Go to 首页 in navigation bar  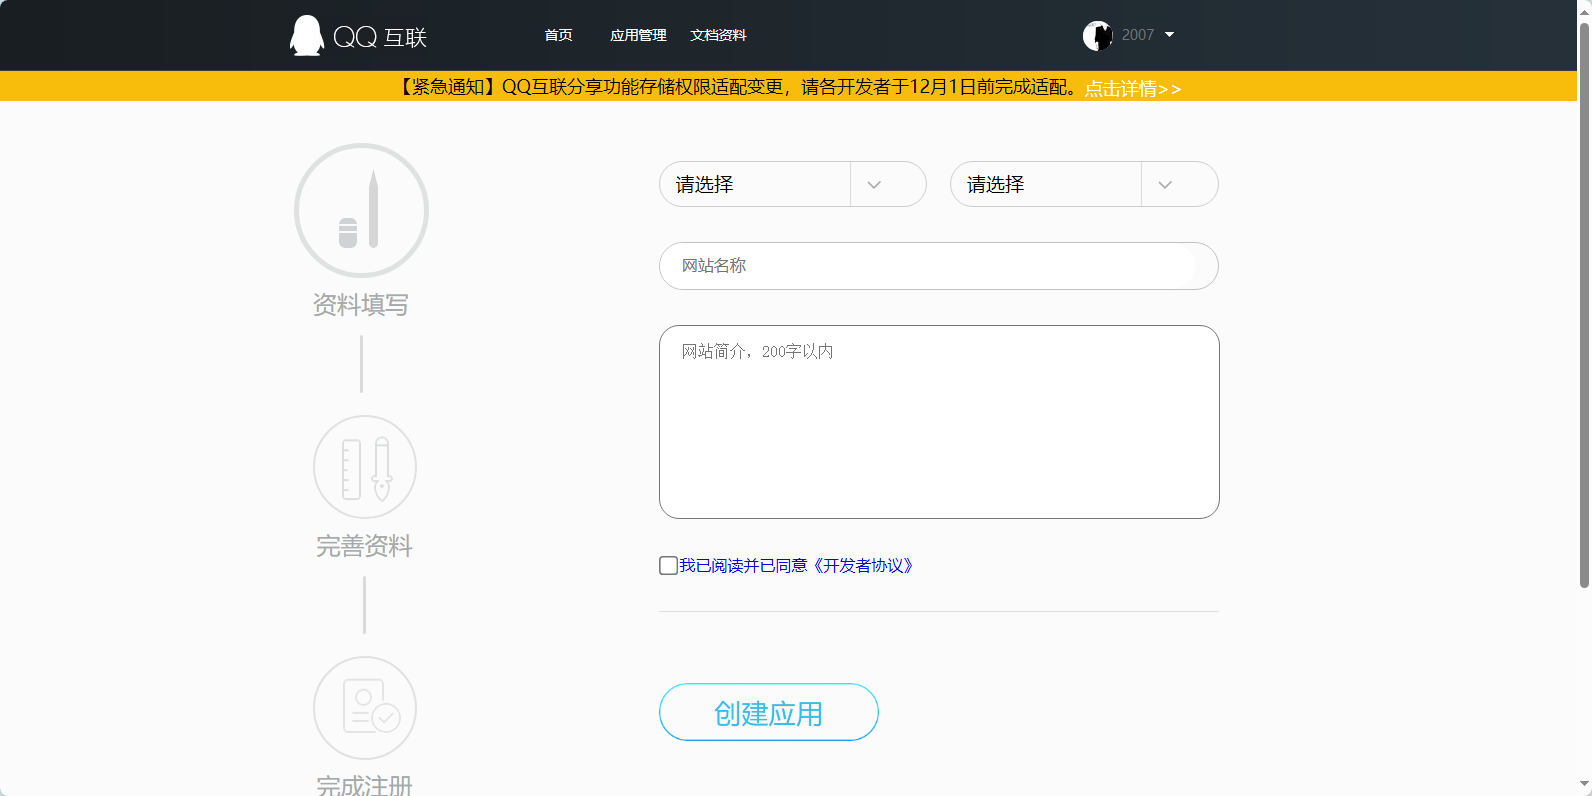pos(558,36)
